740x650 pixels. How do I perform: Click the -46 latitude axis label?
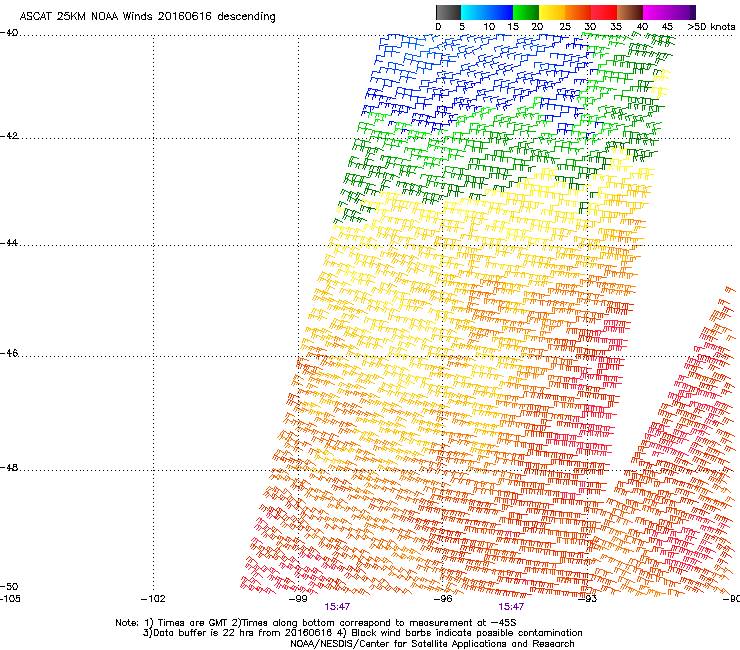point(9,353)
